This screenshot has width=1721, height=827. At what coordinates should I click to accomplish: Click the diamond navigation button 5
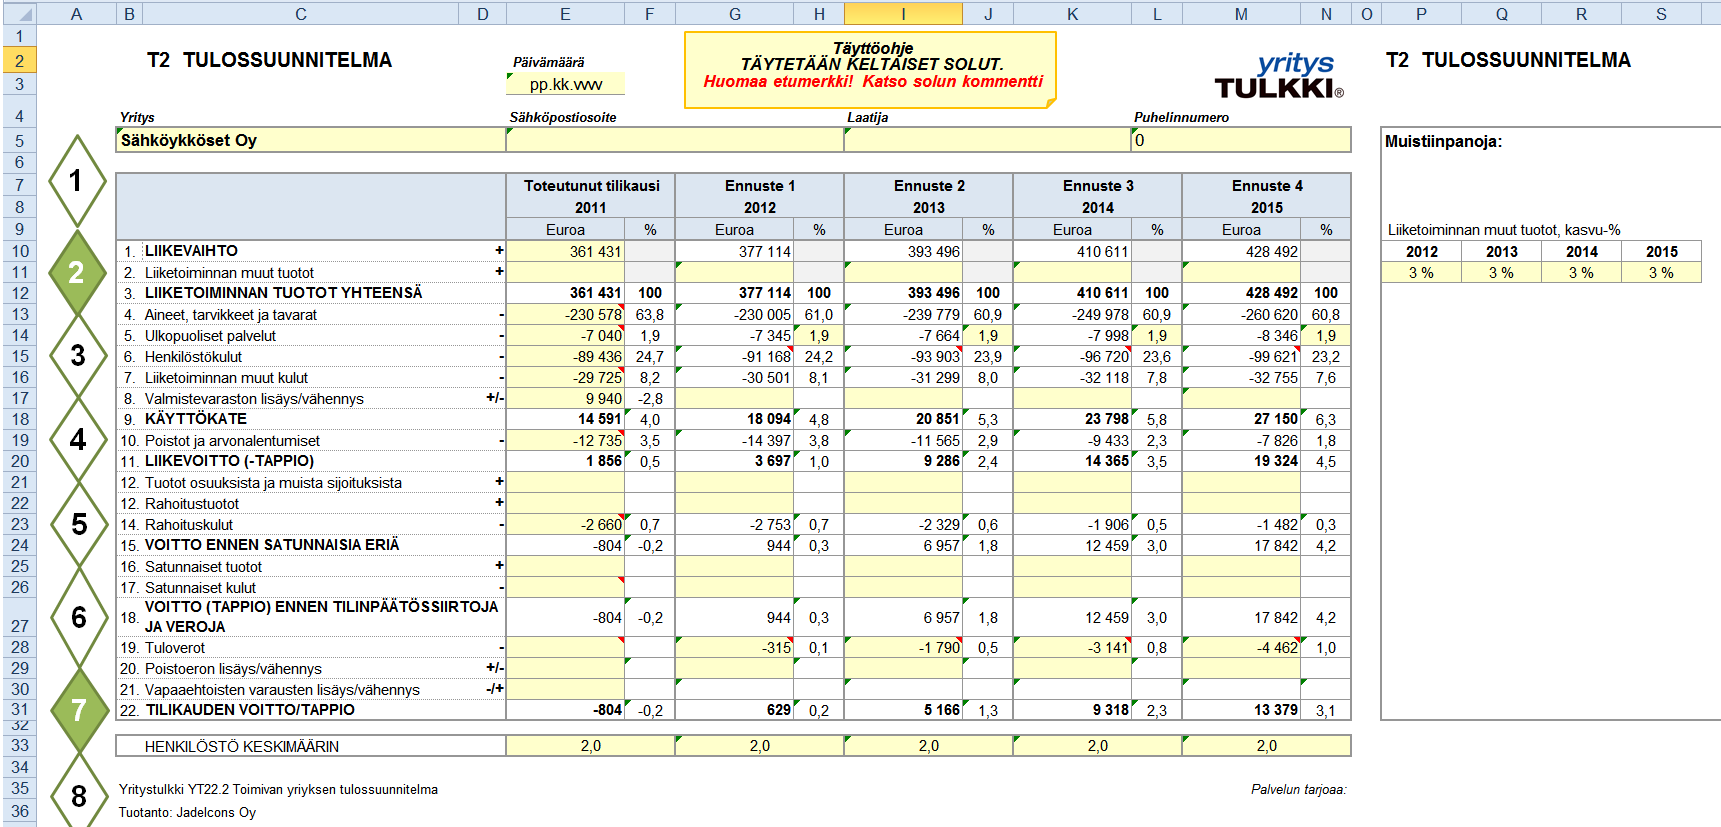[x=78, y=525]
